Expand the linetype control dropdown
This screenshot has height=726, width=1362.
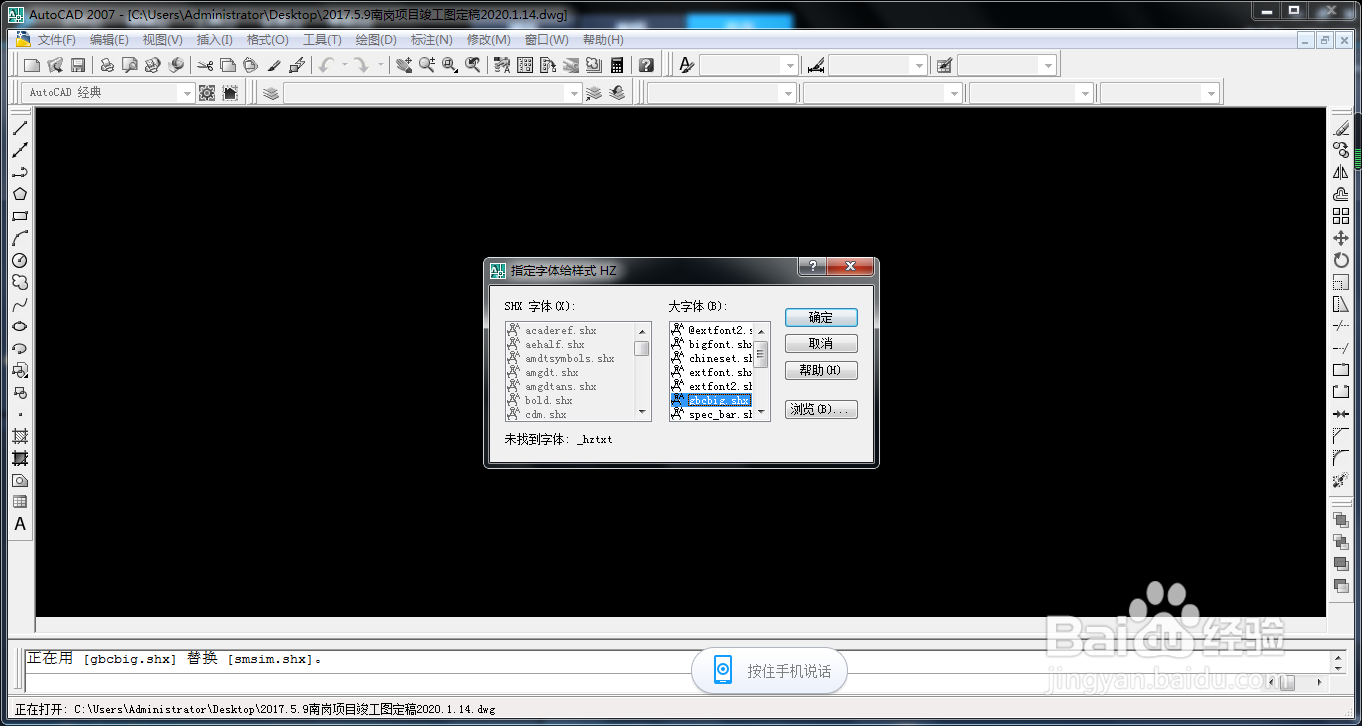click(x=955, y=93)
